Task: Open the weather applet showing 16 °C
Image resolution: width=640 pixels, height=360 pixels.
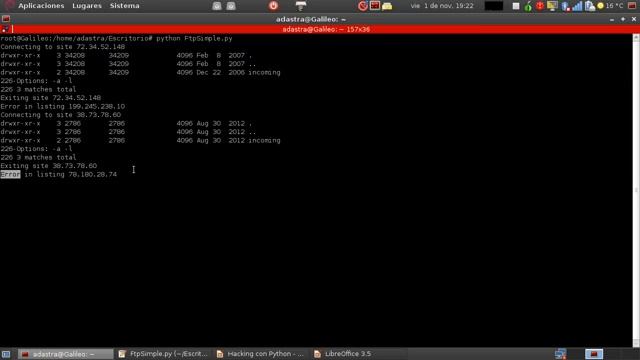Action: click(610, 6)
